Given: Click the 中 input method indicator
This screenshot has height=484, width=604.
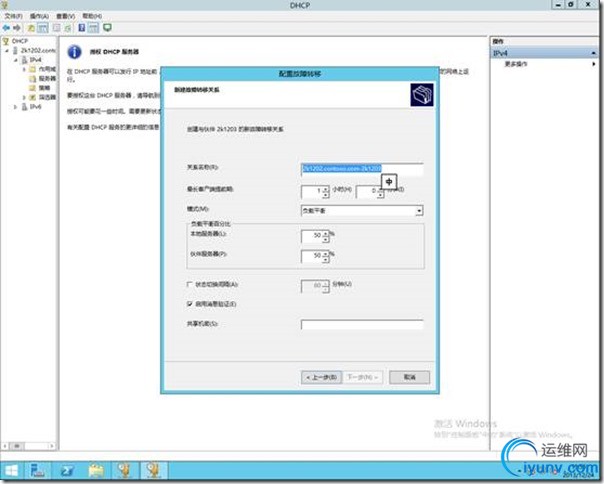Looking at the screenshot, I should (389, 182).
